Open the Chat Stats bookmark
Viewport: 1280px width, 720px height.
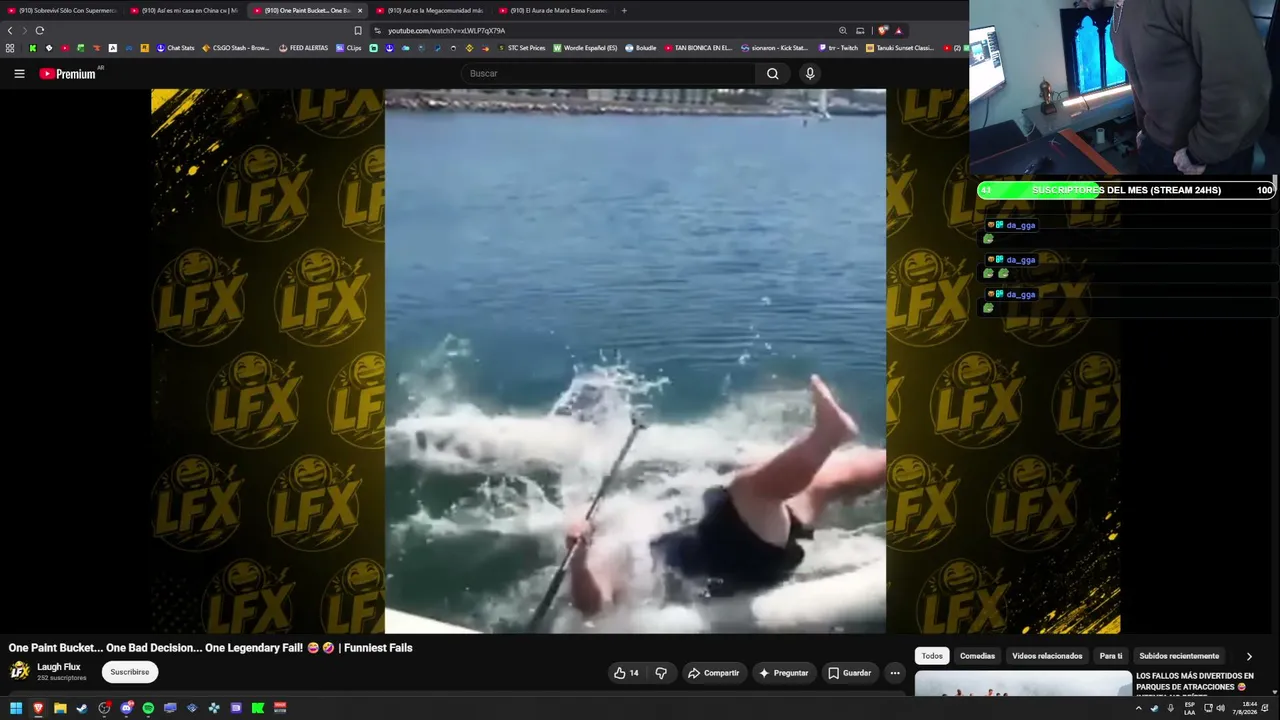click(175, 48)
